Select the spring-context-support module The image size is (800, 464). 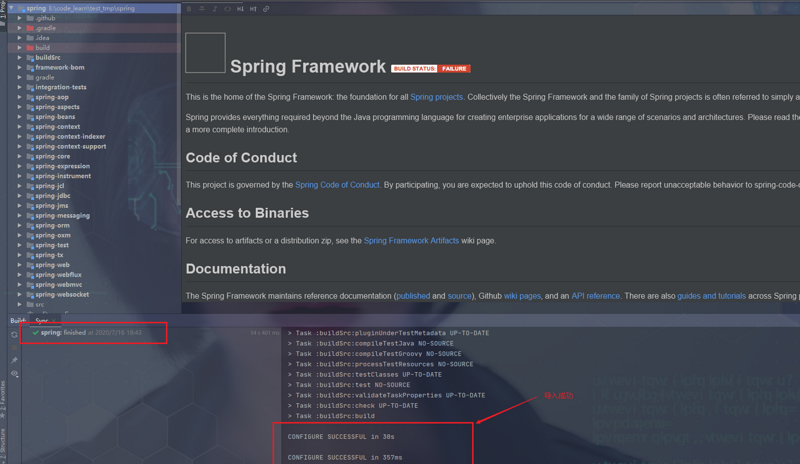click(71, 146)
